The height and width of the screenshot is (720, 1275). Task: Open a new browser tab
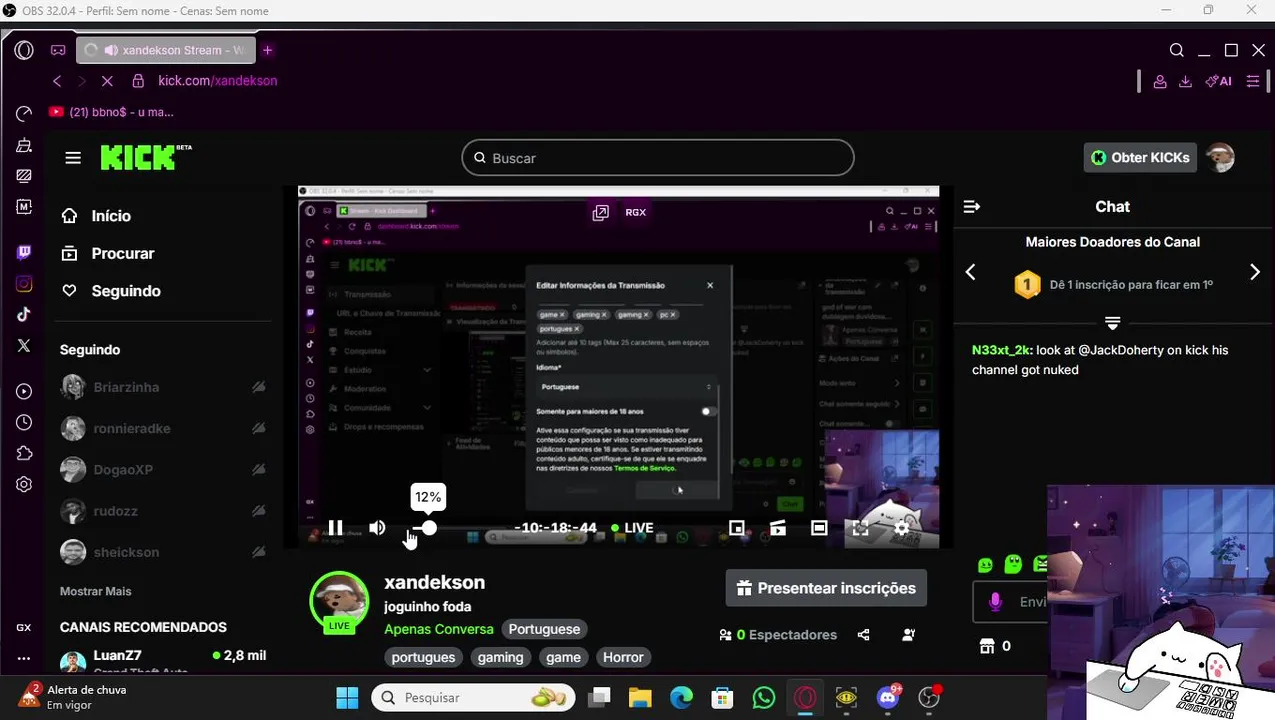tap(267, 50)
